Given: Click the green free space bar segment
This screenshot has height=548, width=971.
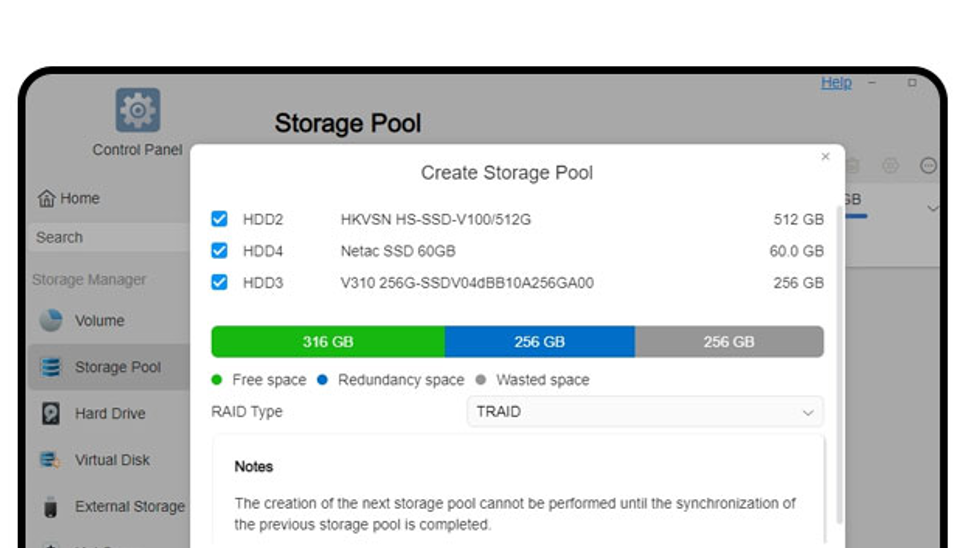Looking at the screenshot, I should point(328,342).
